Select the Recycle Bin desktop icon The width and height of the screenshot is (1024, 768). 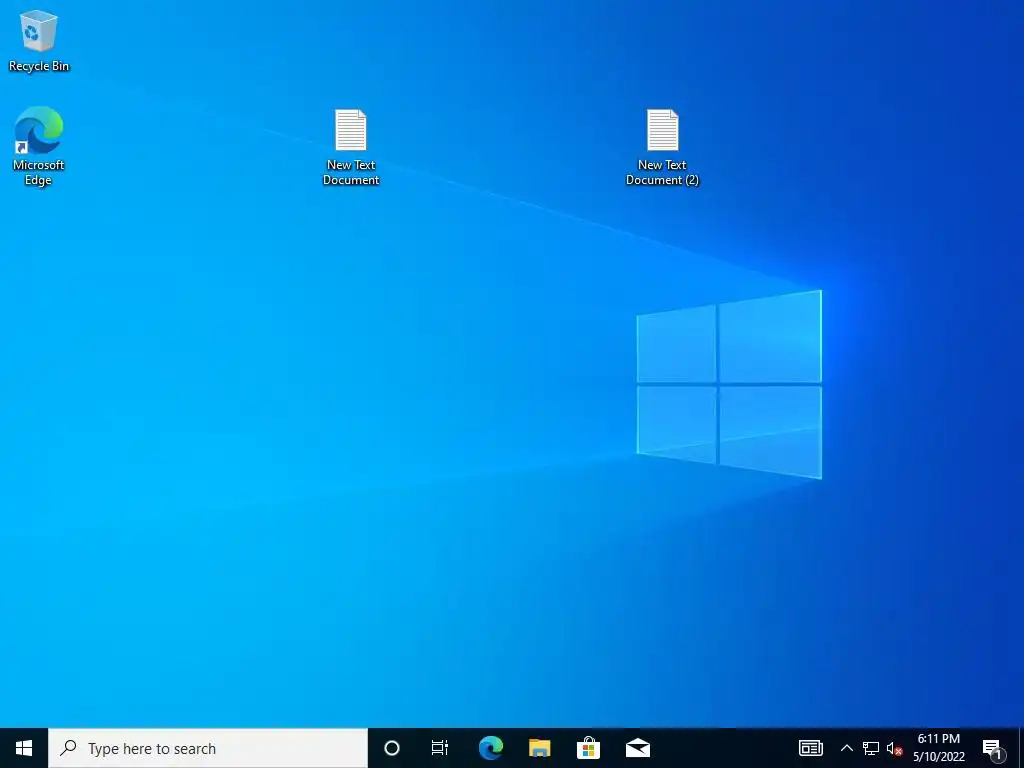click(x=39, y=40)
